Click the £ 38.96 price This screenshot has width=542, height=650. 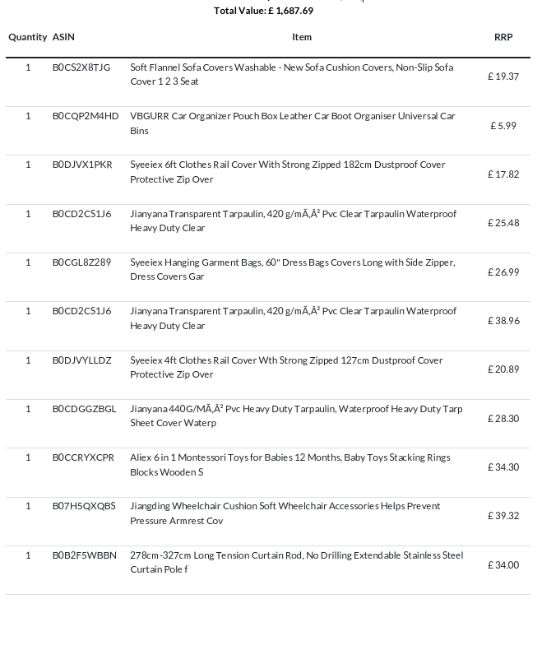tap(503, 320)
